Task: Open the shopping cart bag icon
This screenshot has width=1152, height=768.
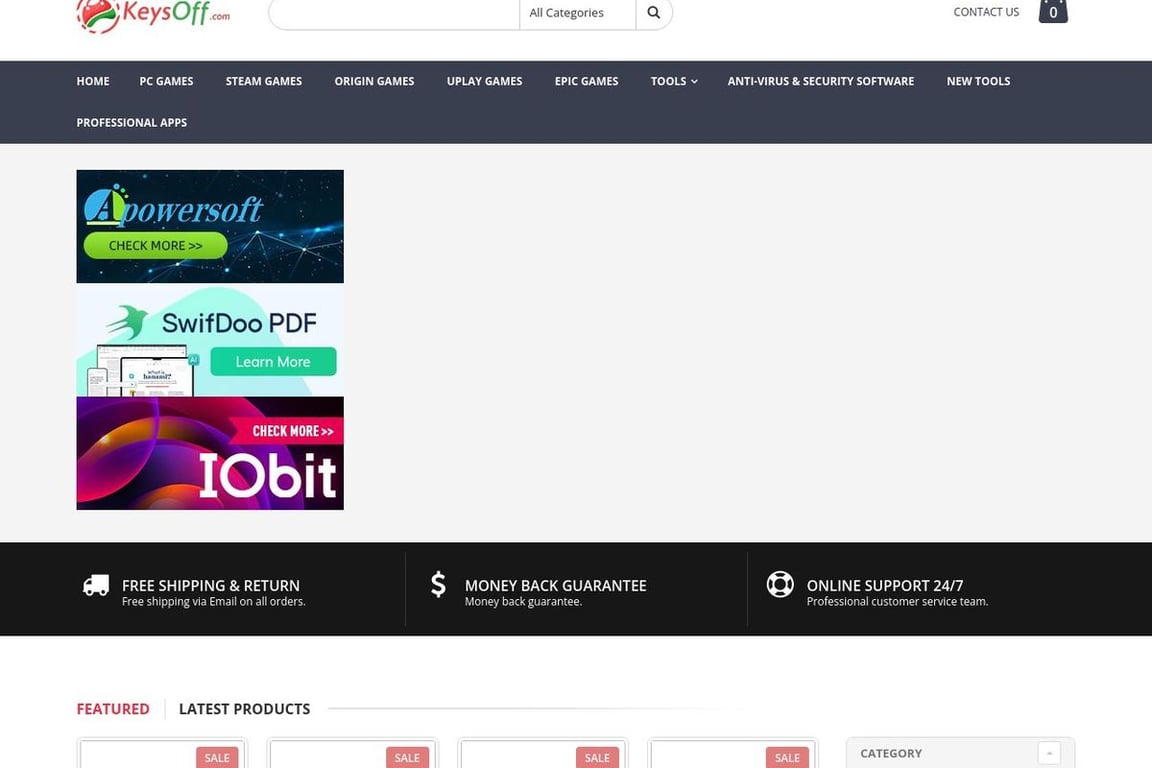Action: (1053, 11)
